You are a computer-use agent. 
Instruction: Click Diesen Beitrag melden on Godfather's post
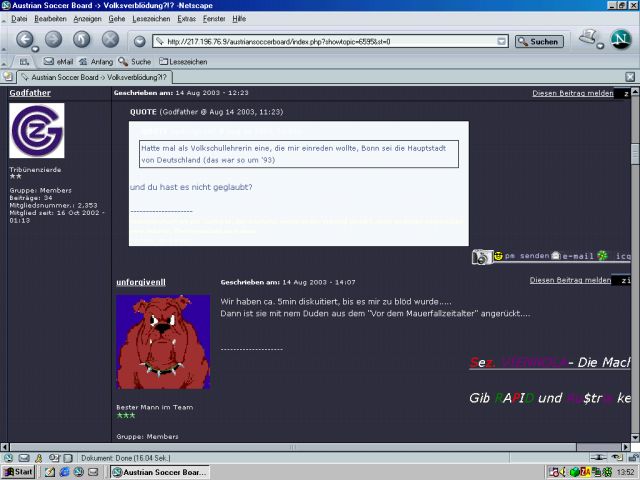point(573,93)
